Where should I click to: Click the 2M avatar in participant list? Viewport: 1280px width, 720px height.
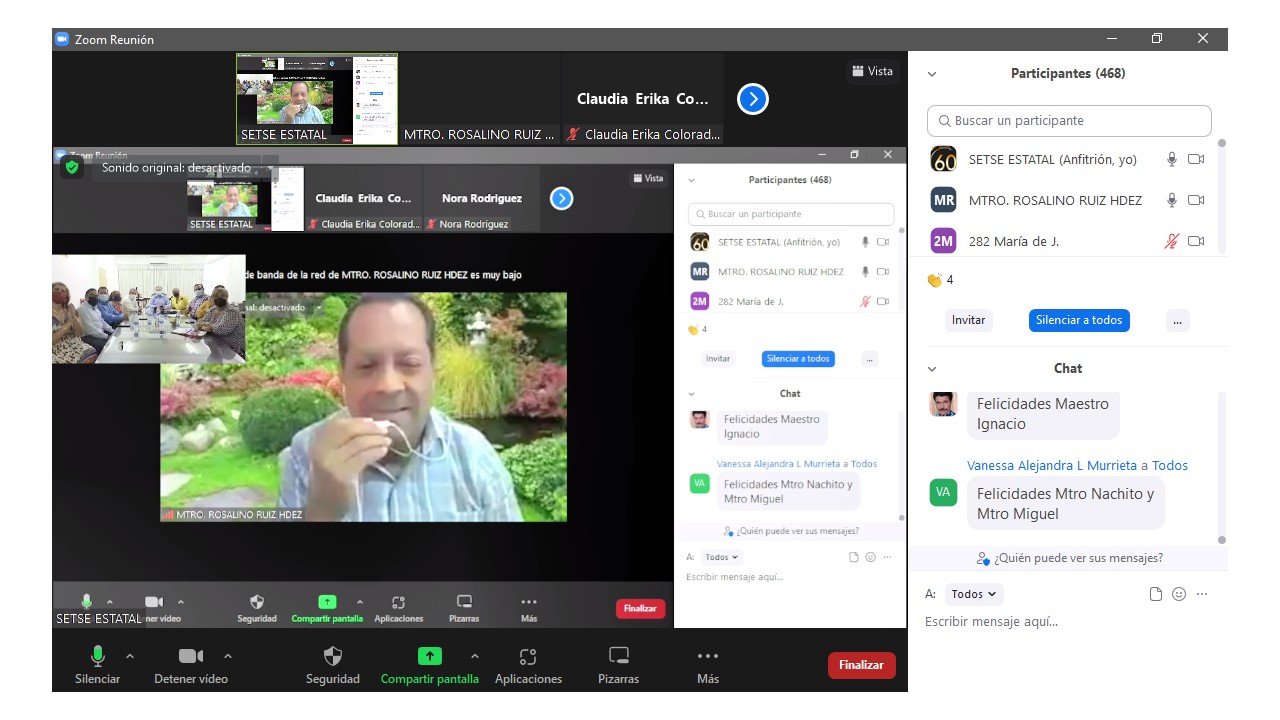click(x=944, y=241)
